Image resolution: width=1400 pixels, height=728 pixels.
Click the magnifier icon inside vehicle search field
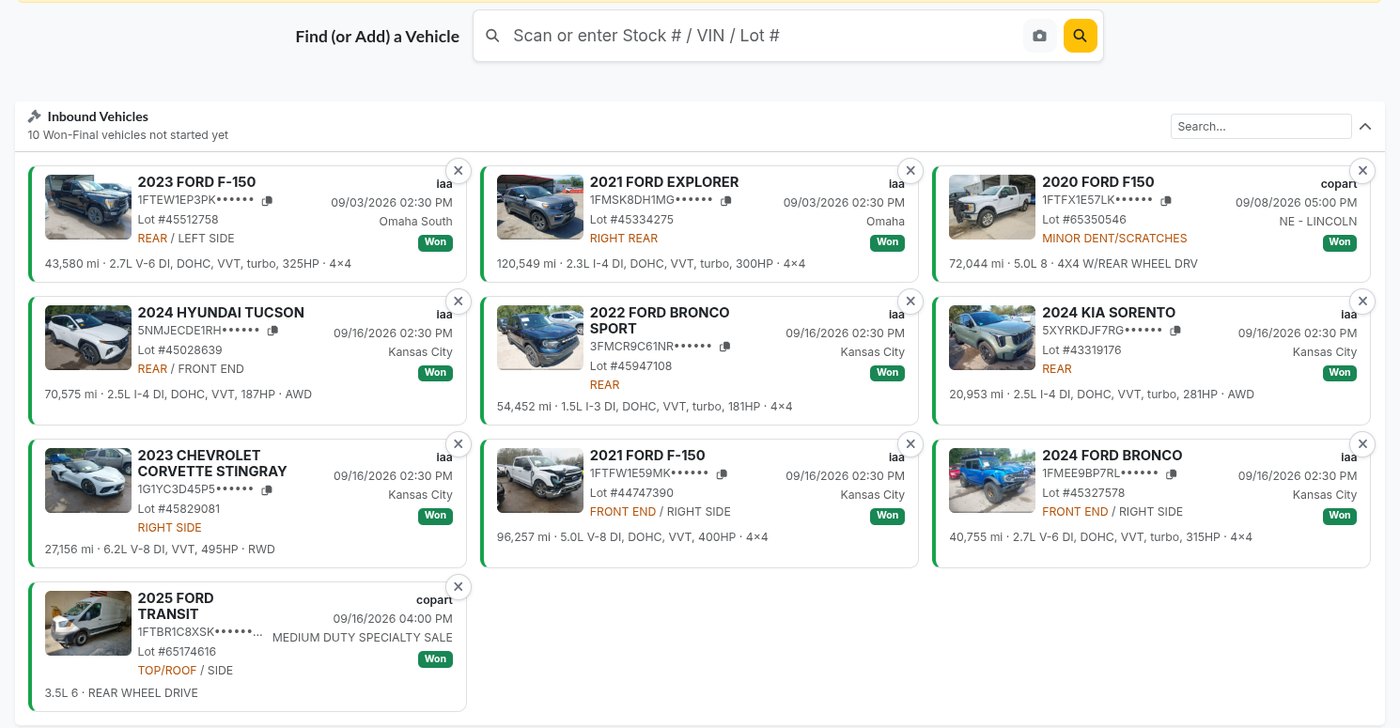pyautogui.click(x=492, y=36)
